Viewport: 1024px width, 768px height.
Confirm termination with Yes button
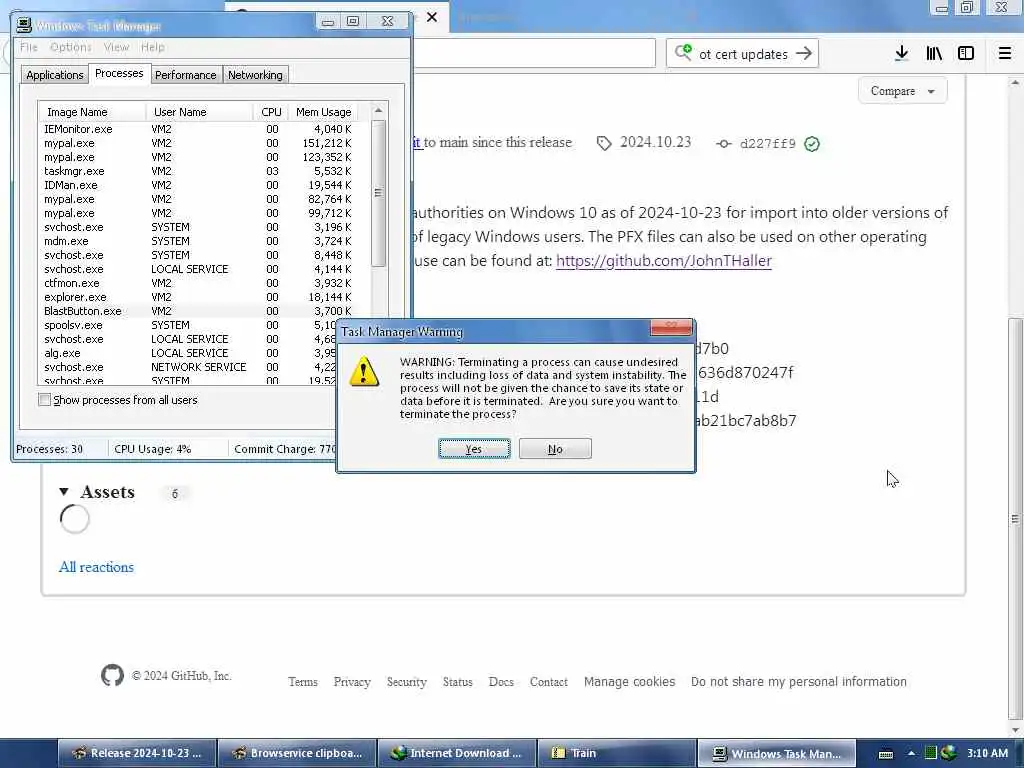coord(474,449)
